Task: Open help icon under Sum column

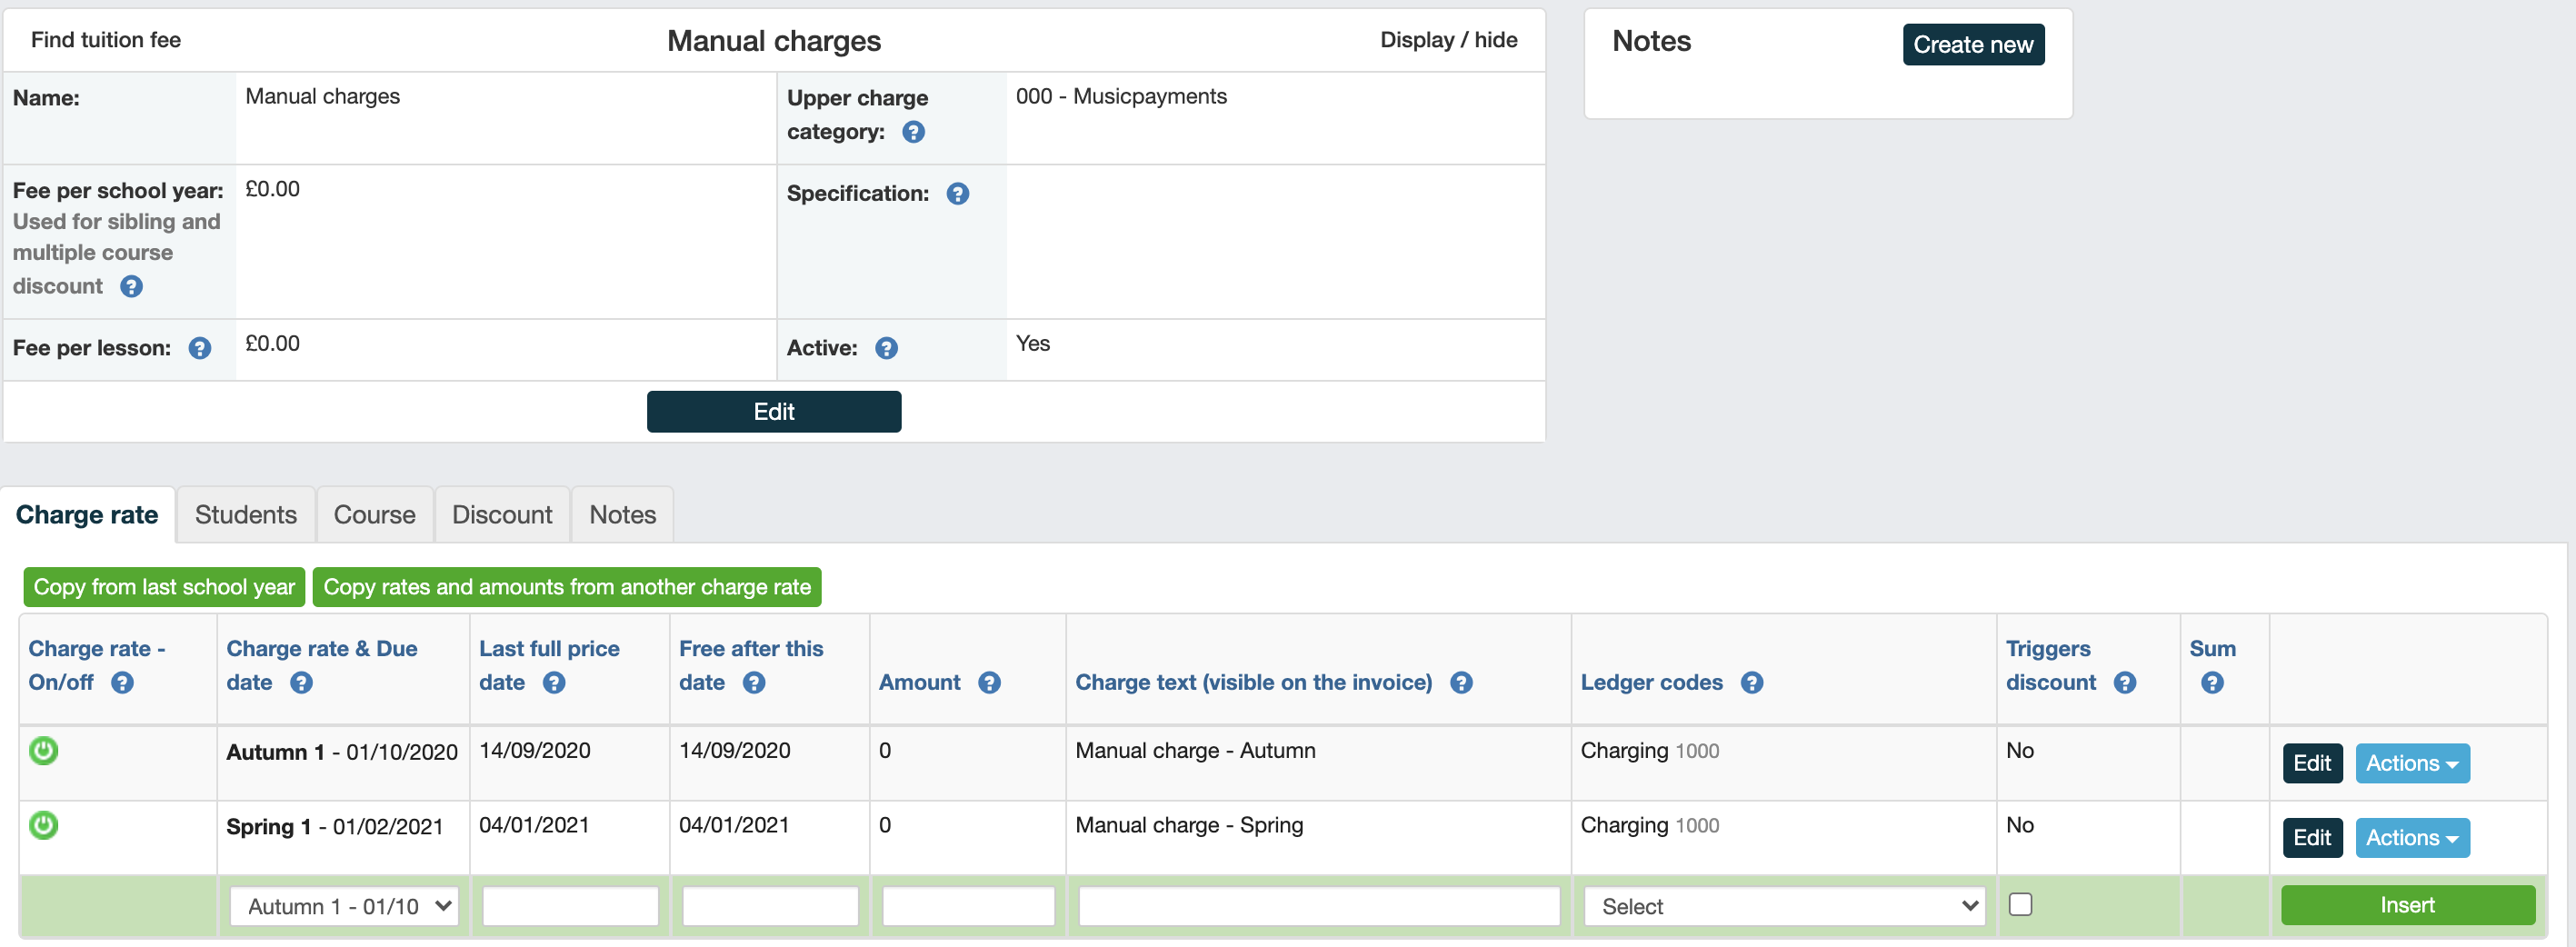Action: click(2212, 682)
